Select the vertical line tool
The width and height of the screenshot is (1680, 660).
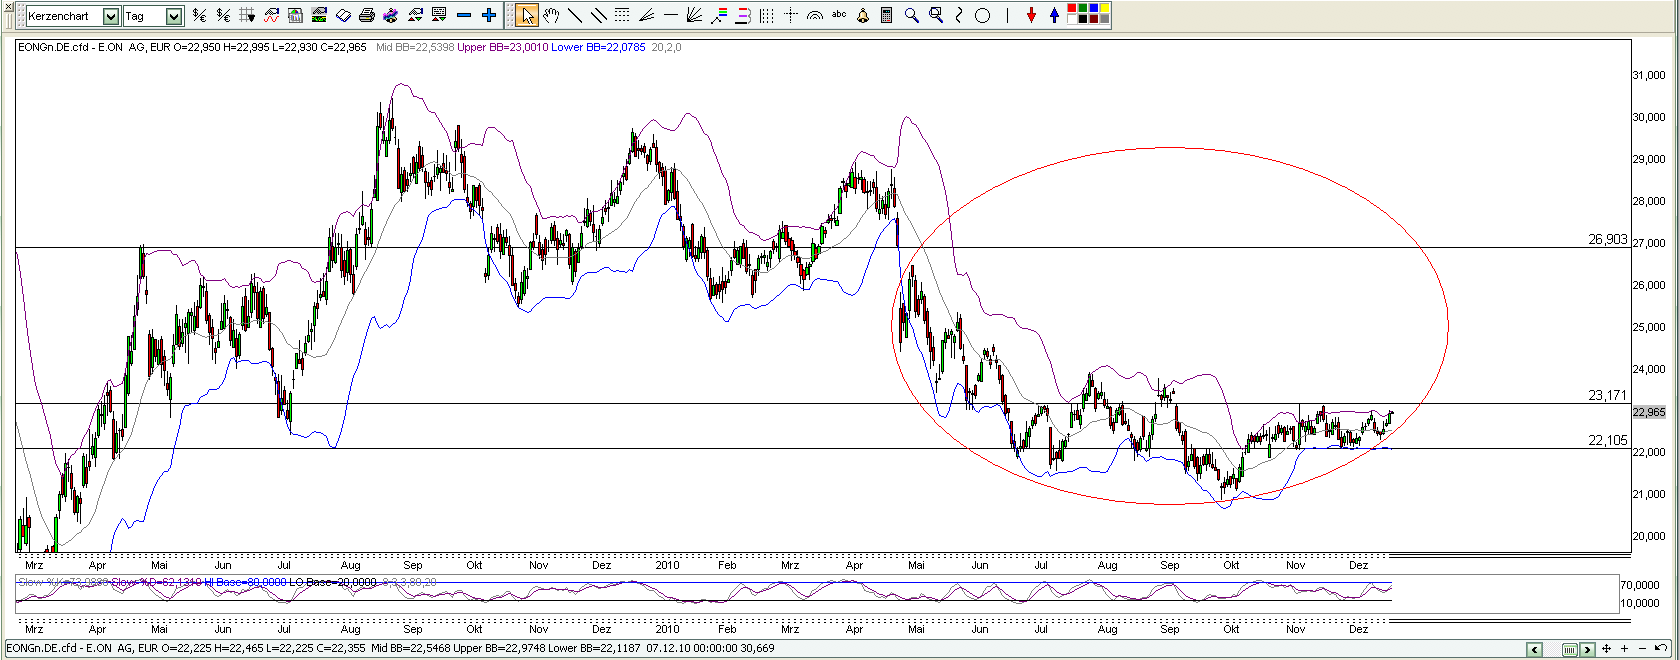coord(1007,15)
